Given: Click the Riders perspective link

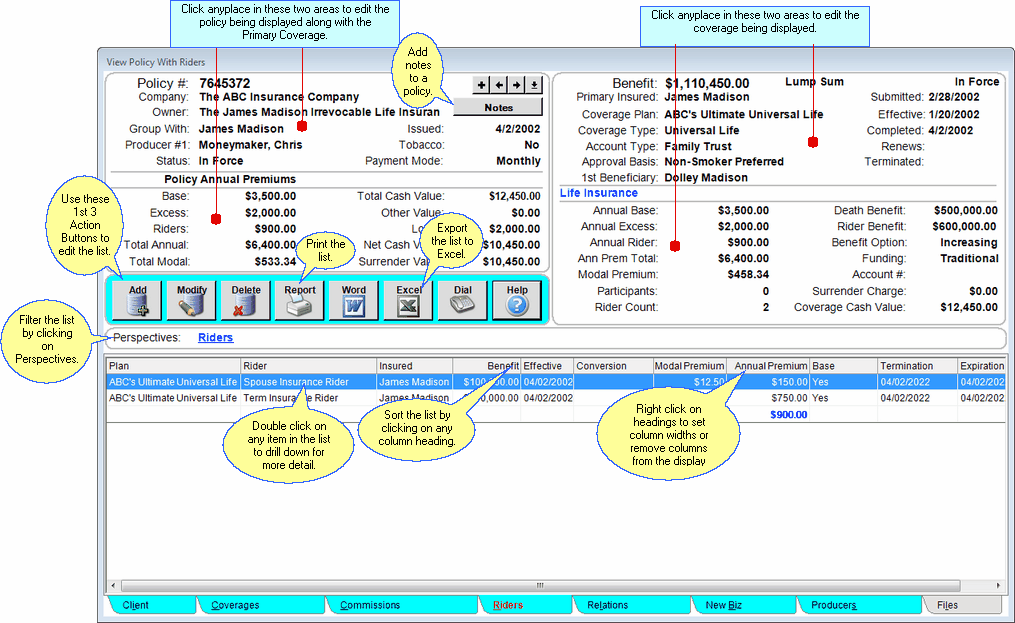Looking at the screenshot, I should pyautogui.click(x=215, y=338).
